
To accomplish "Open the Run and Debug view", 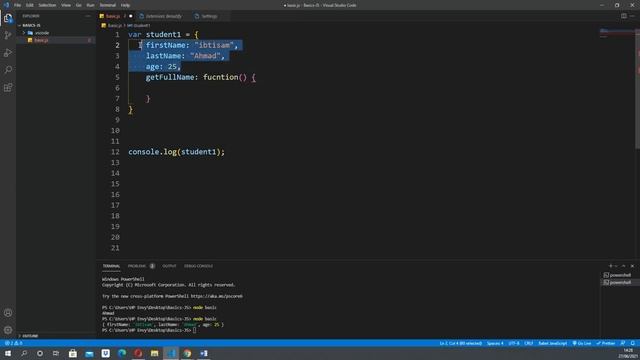I will coord(8,53).
